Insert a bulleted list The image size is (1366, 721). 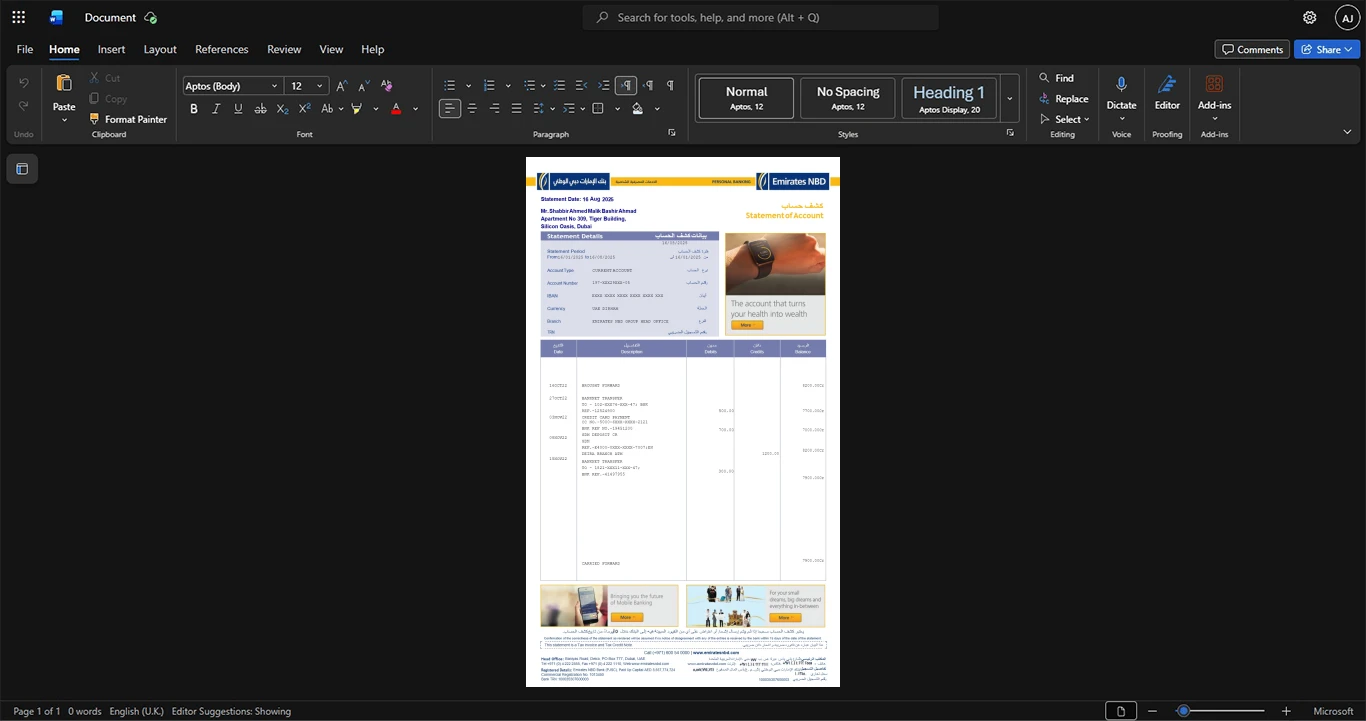click(450, 85)
